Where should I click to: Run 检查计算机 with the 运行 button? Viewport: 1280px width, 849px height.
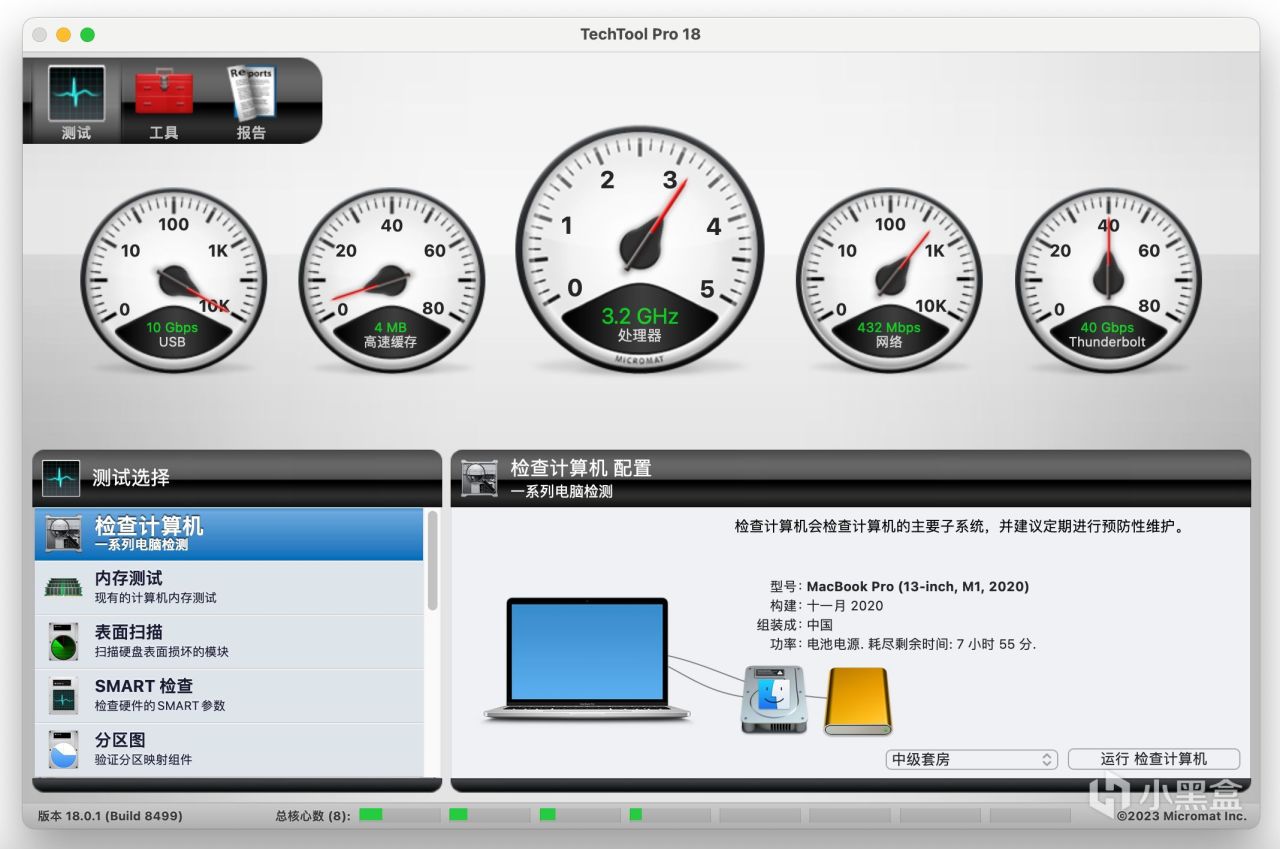1154,759
